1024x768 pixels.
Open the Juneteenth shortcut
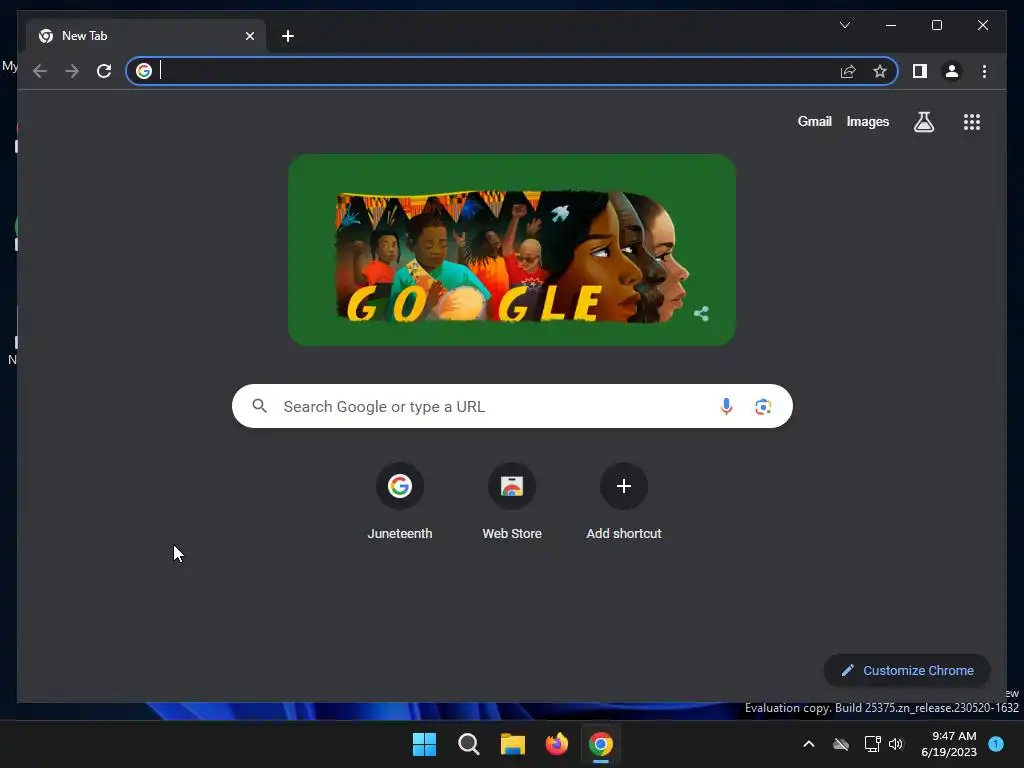400,502
